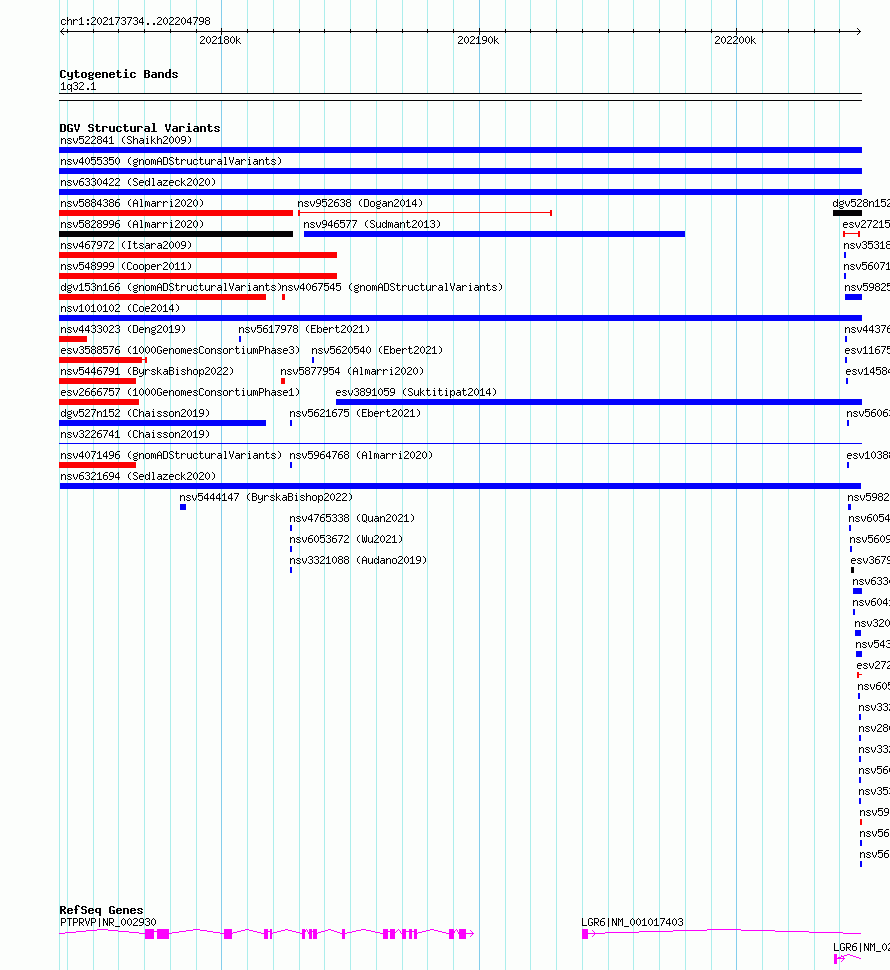Open the dgv153n166 gnomAD variant label

click(x=171, y=288)
